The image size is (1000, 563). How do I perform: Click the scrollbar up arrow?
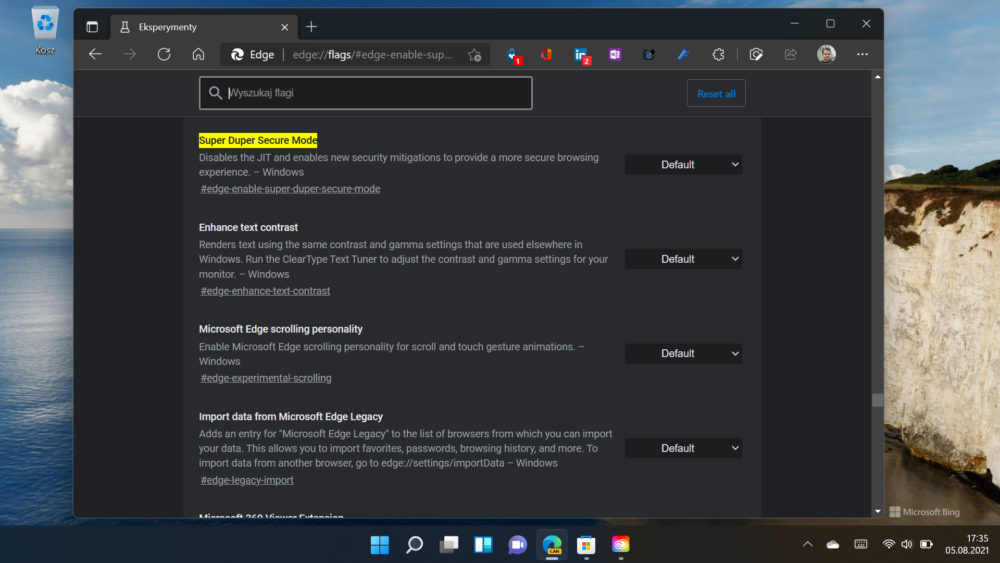click(878, 77)
